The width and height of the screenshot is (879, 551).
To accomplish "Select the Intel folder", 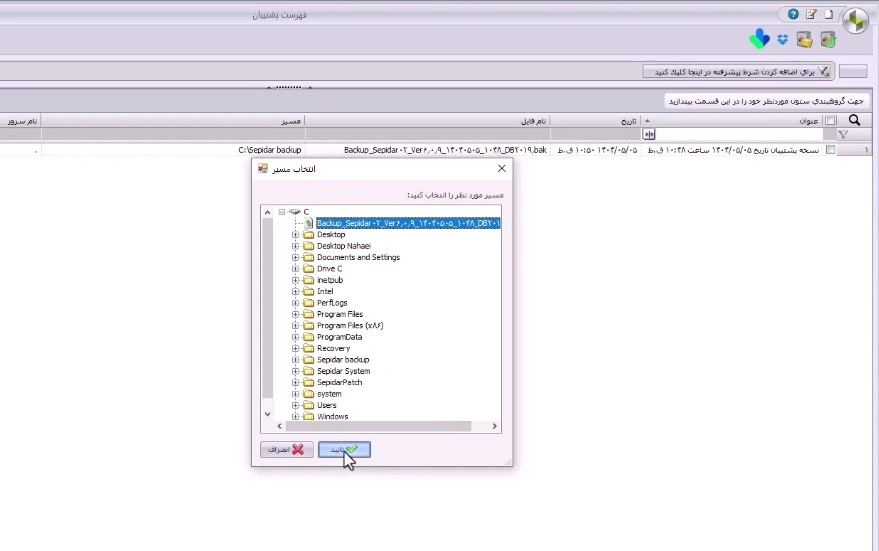I will (x=325, y=291).
